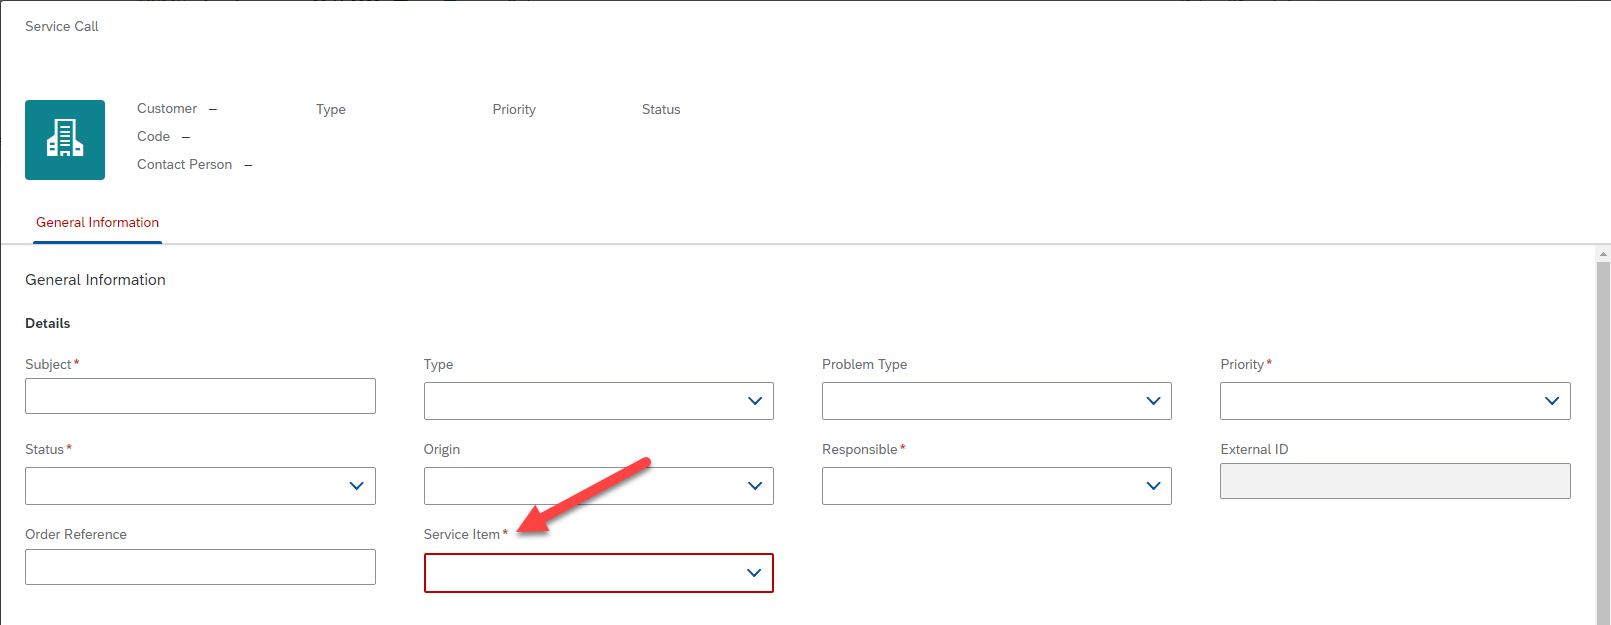
Task: Click the 'Service Item' field label
Action: pyautogui.click(x=461, y=534)
